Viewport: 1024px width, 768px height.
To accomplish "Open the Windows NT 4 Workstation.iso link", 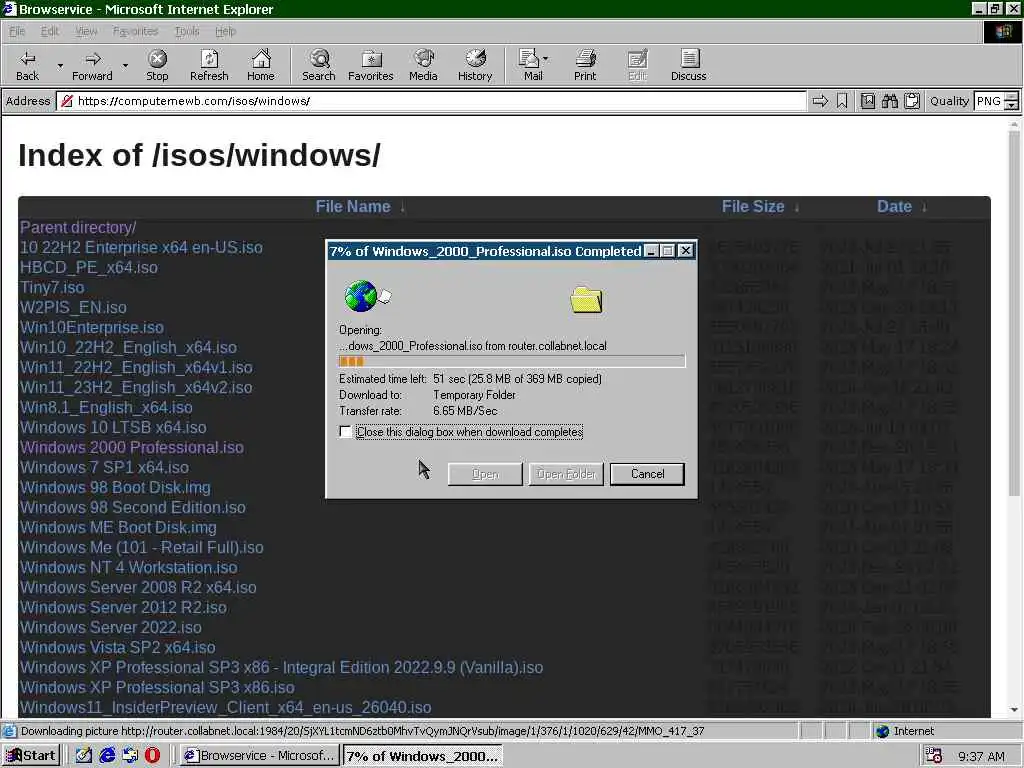I will 129,568.
